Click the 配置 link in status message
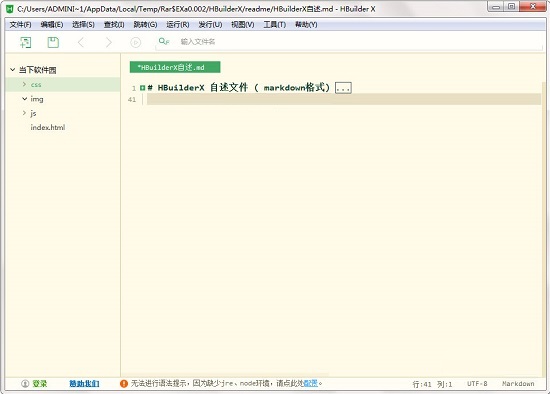 pyautogui.click(x=311, y=383)
